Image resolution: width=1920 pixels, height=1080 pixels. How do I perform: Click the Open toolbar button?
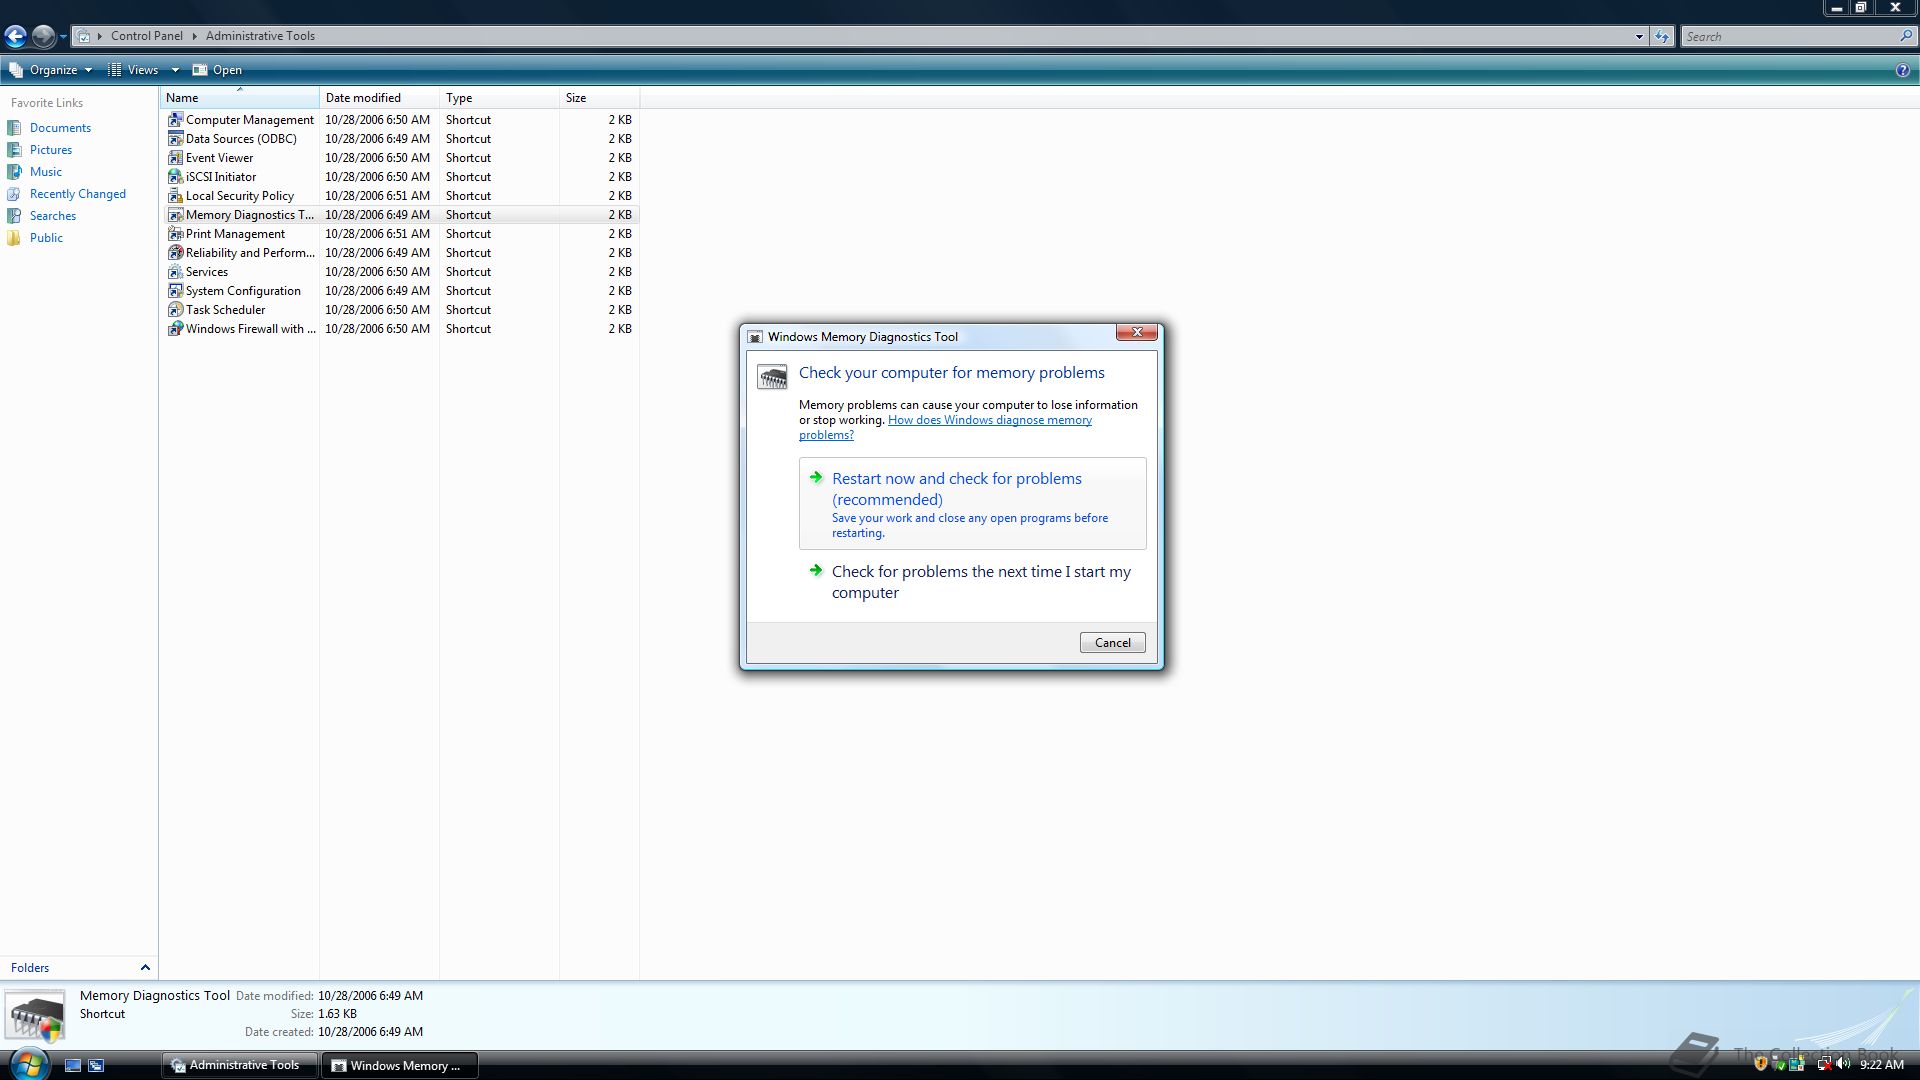[x=217, y=70]
